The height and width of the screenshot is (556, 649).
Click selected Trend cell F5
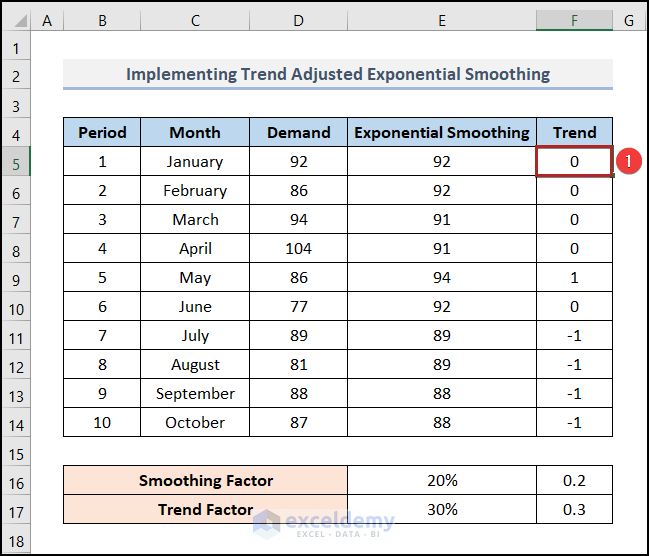click(574, 161)
